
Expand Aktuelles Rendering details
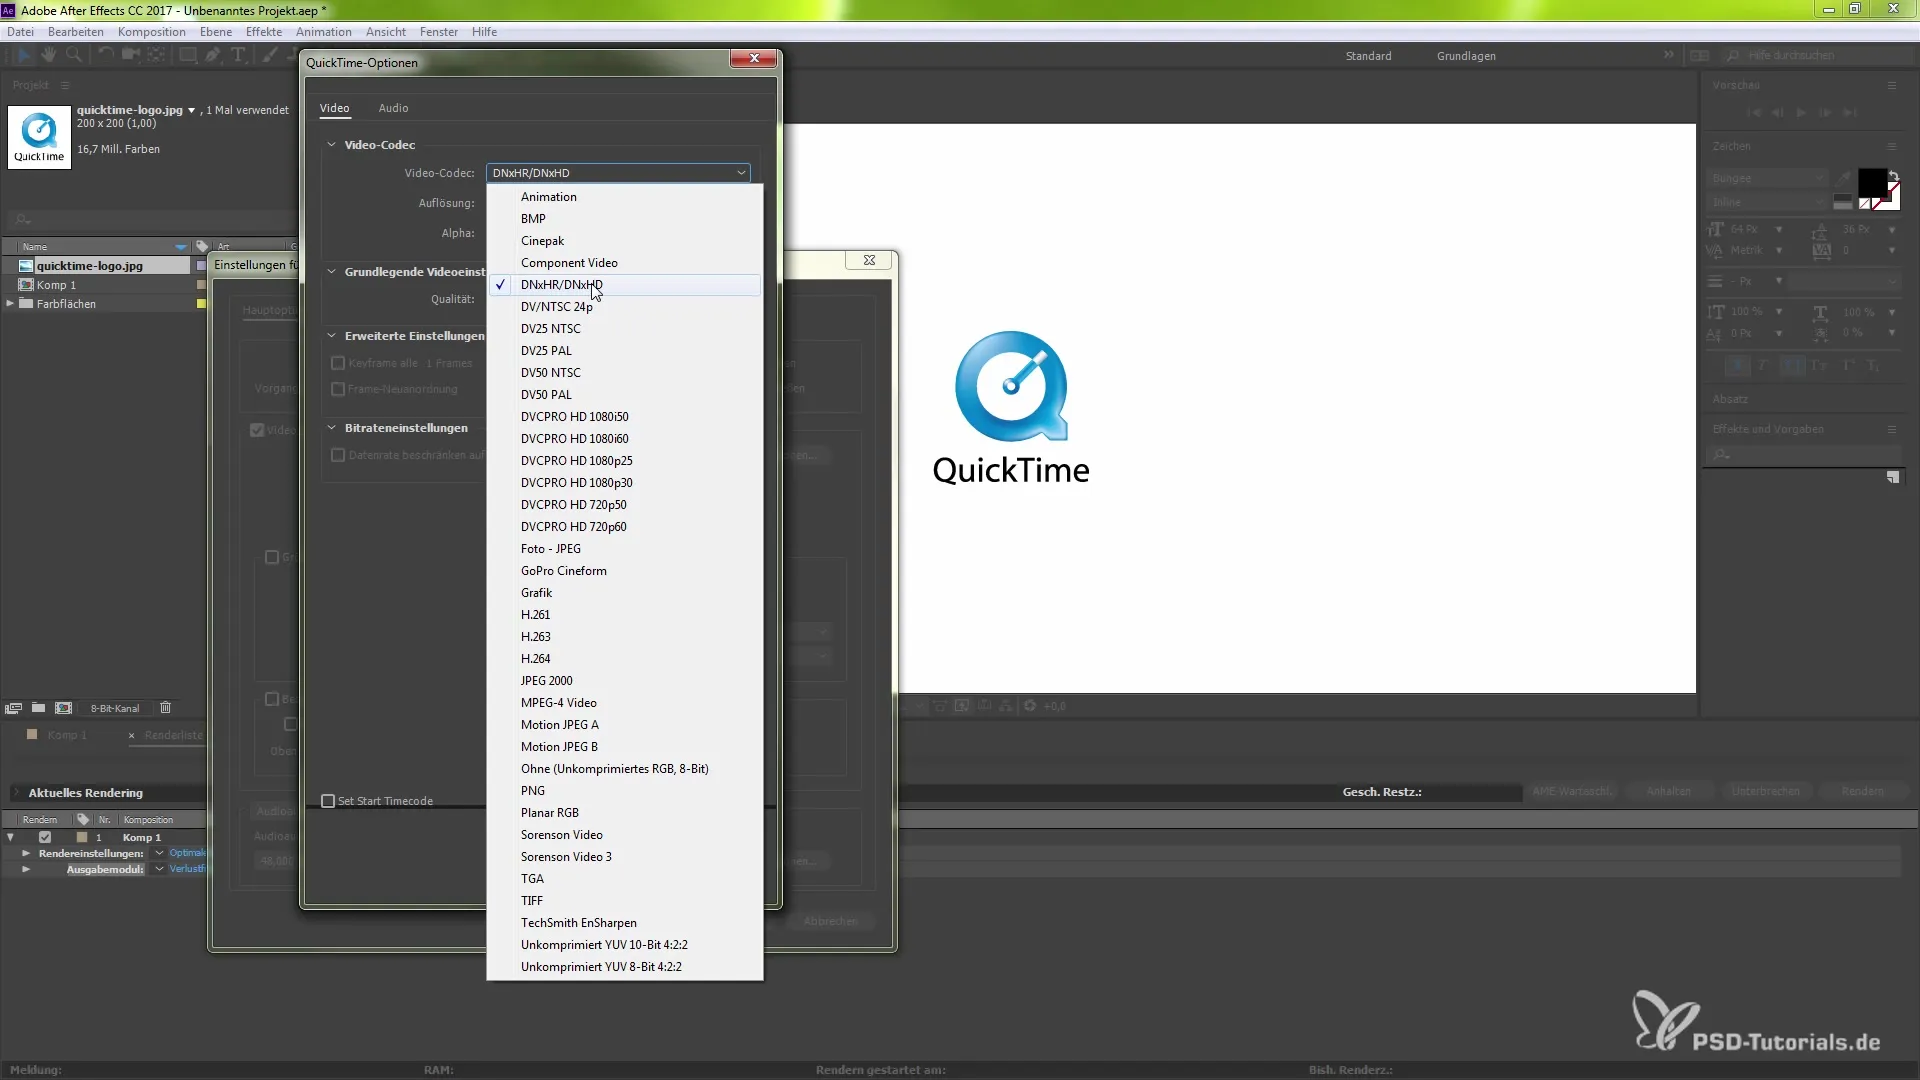tap(16, 793)
